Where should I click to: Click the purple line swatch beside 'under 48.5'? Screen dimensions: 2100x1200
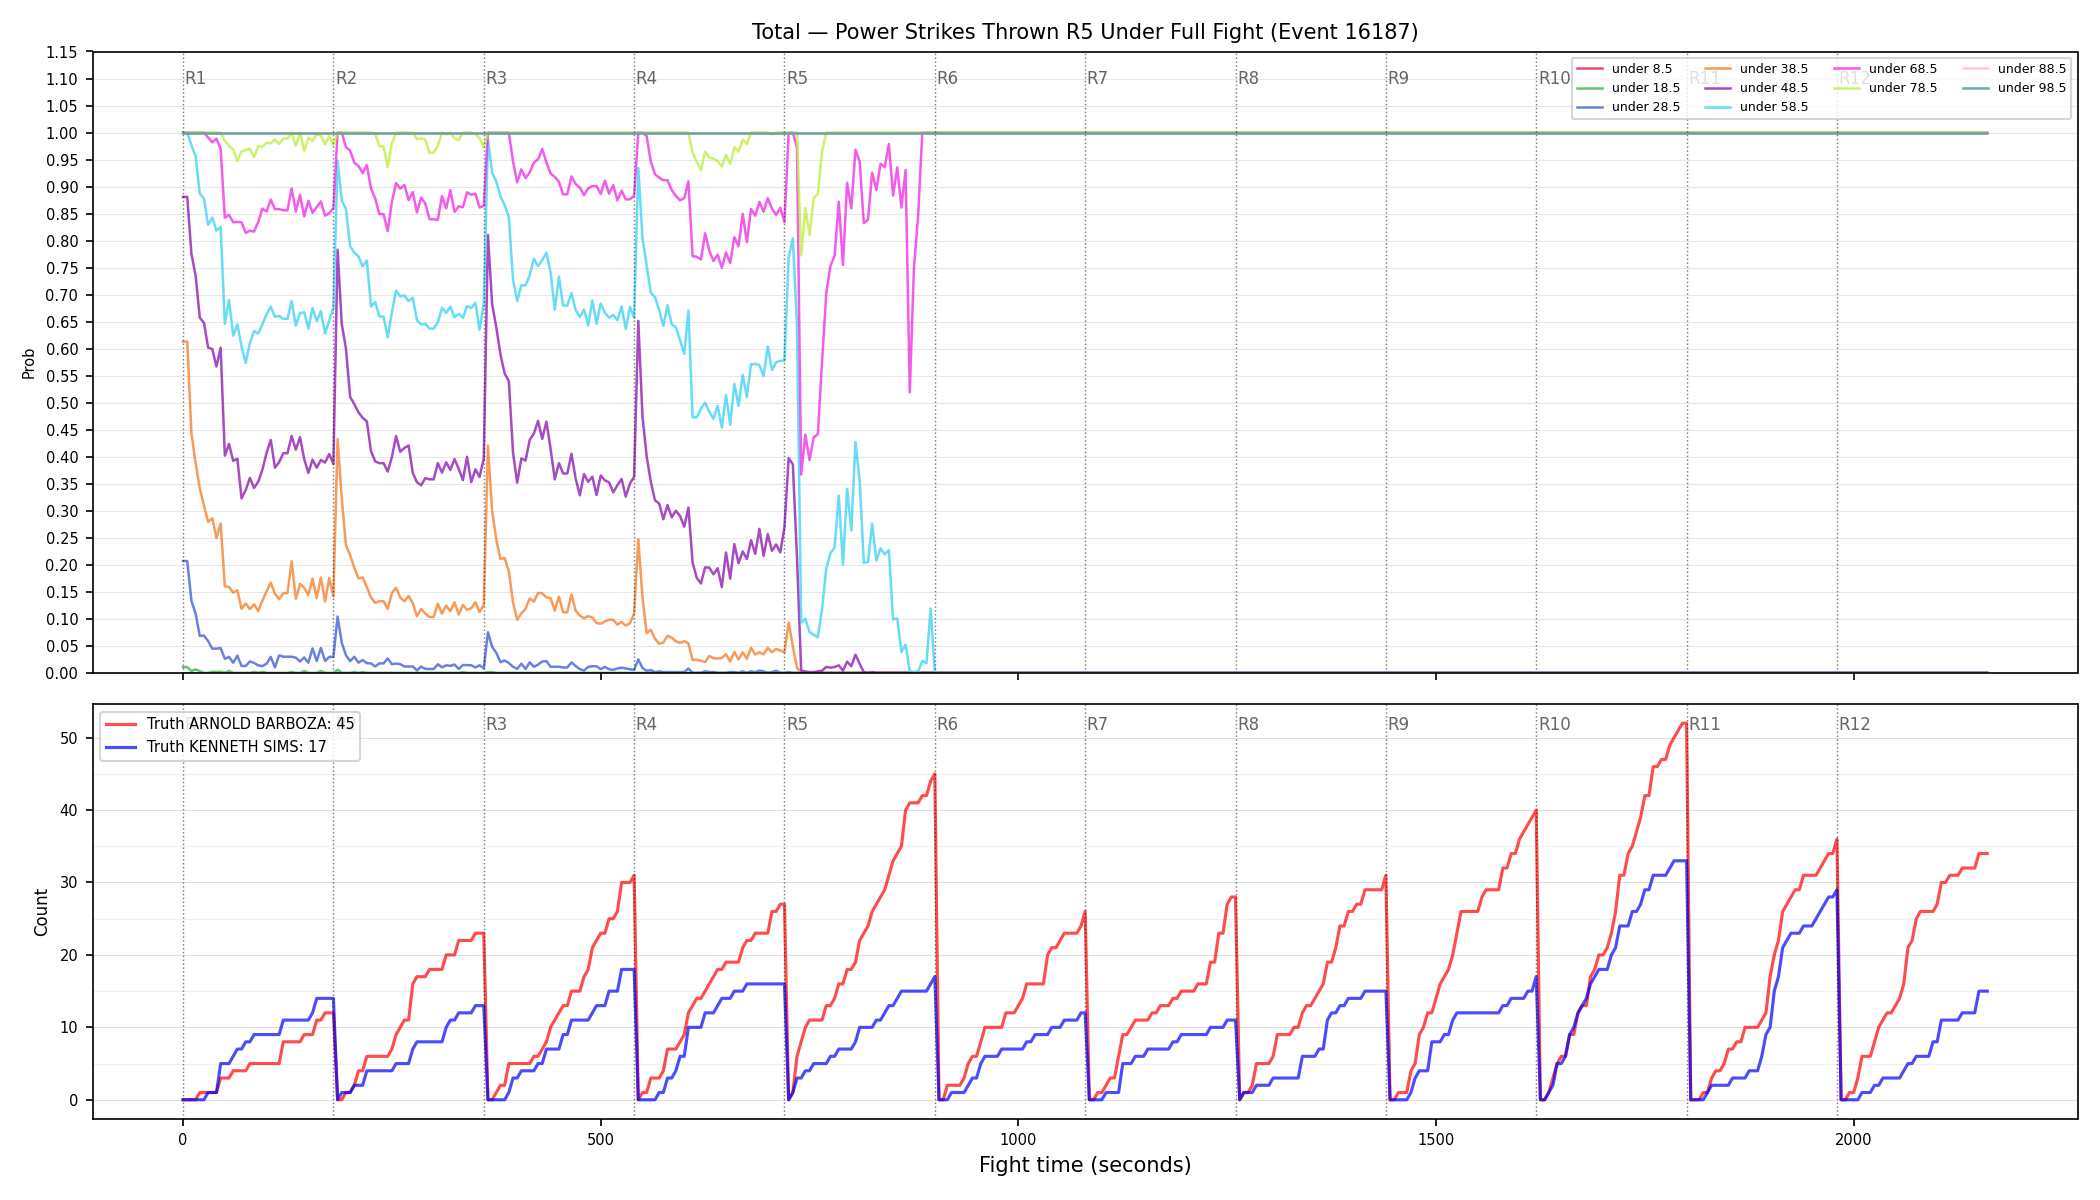pyautogui.click(x=1718, y=88)
